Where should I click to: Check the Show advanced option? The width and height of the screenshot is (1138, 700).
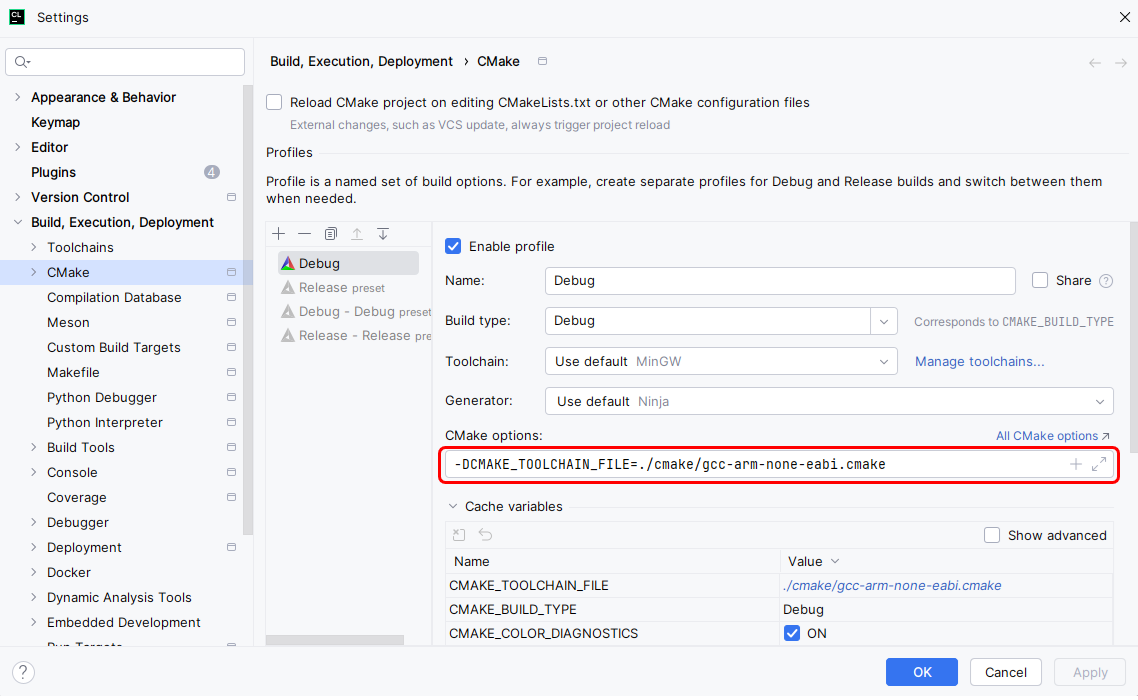click(992, 535)
